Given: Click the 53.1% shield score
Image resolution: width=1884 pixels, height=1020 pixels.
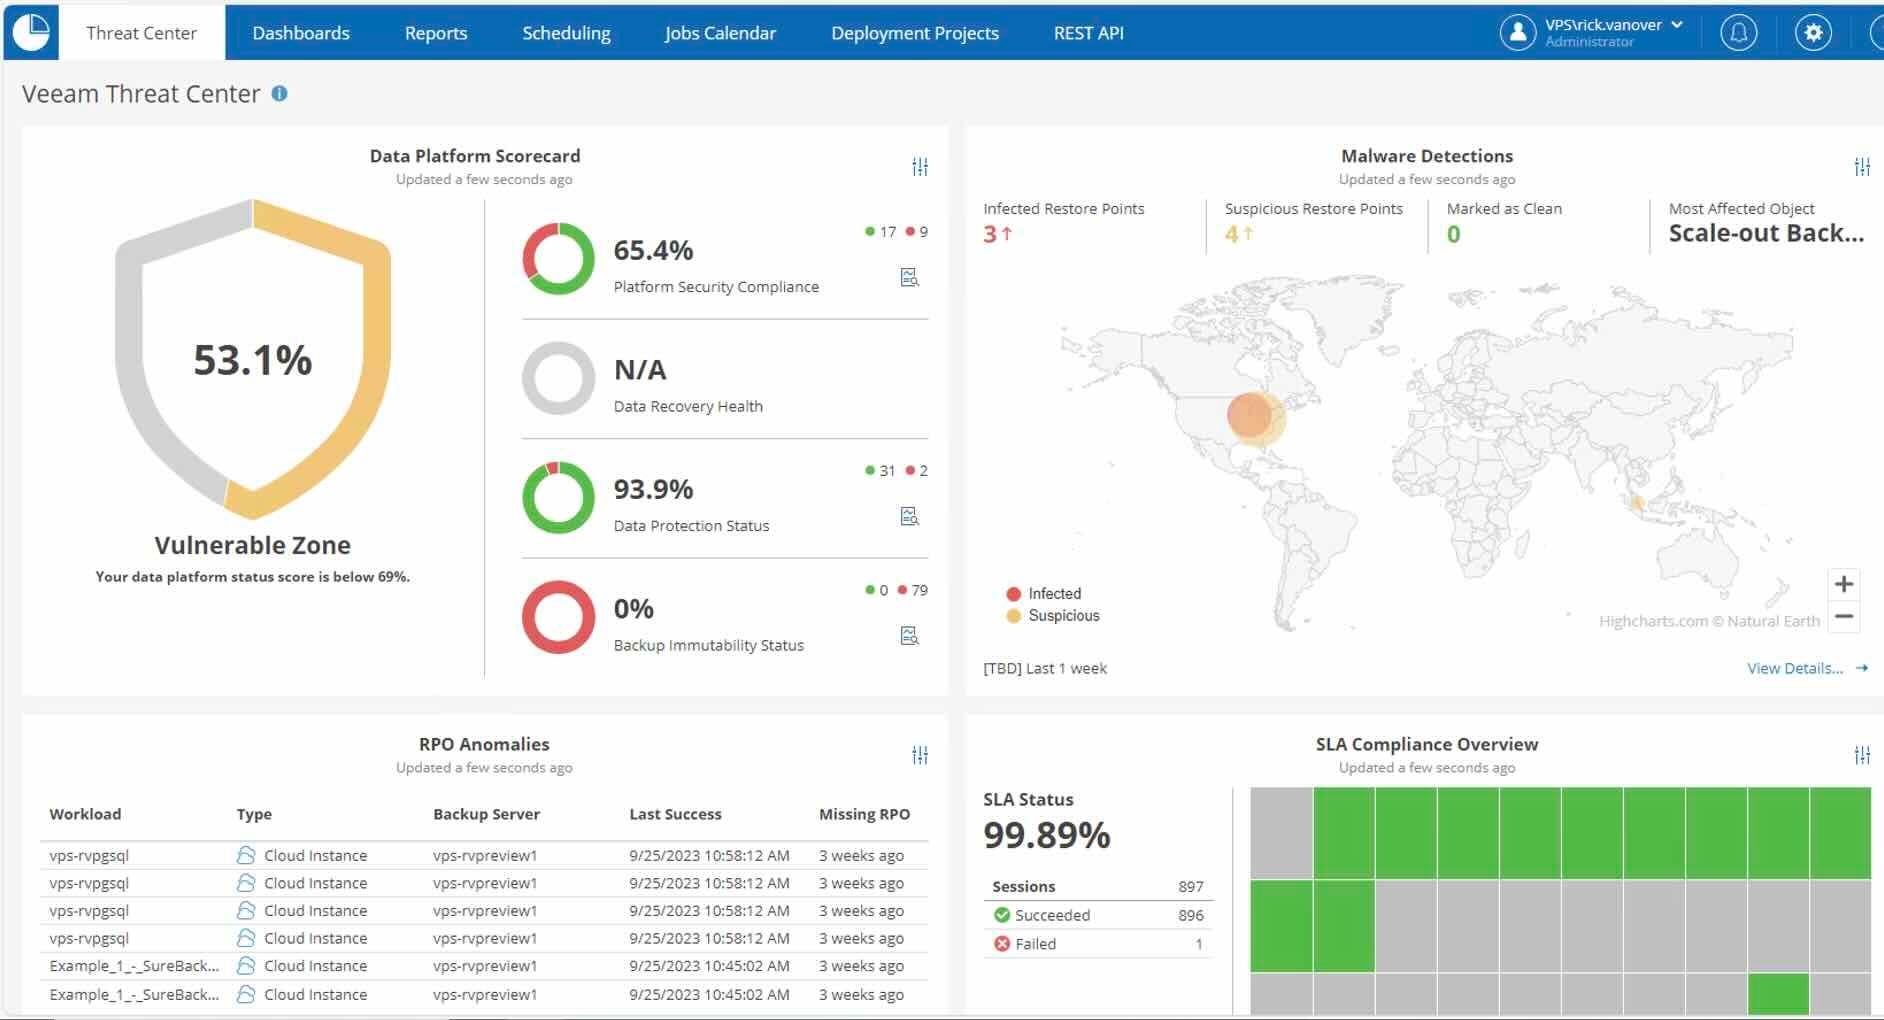Looking at the screenshot, I should click(x=253, y=360).
